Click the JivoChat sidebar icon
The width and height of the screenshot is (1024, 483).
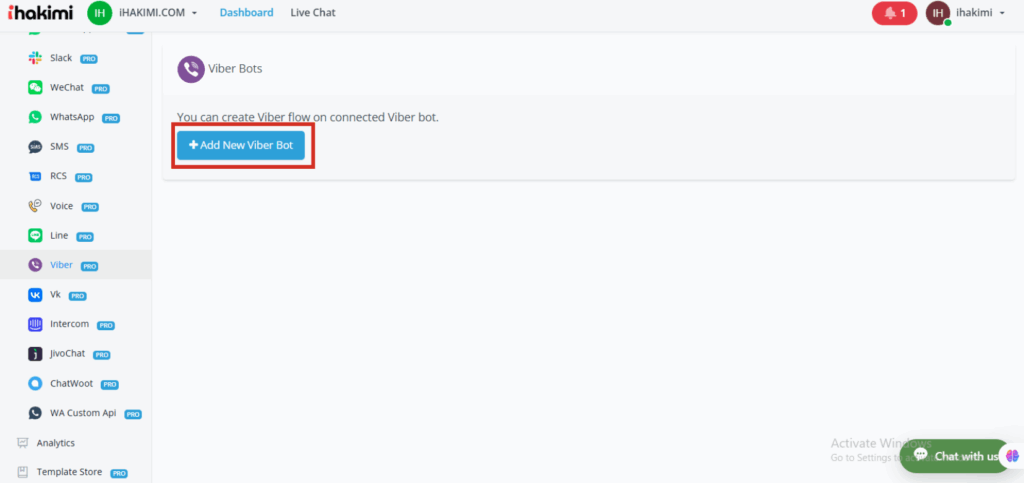[35, 354]
